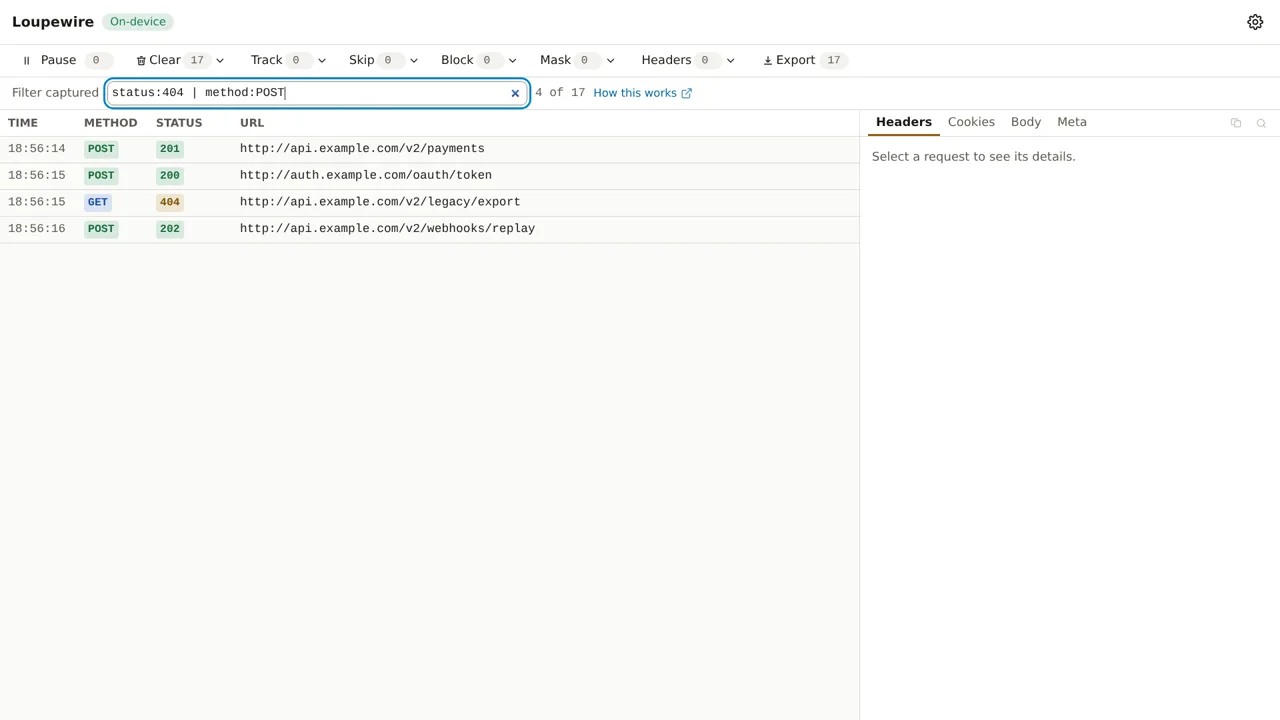The width and height of the screenshot is (1280, 720).
Task: Switch to the Body tab
Action: point(1026,122)
